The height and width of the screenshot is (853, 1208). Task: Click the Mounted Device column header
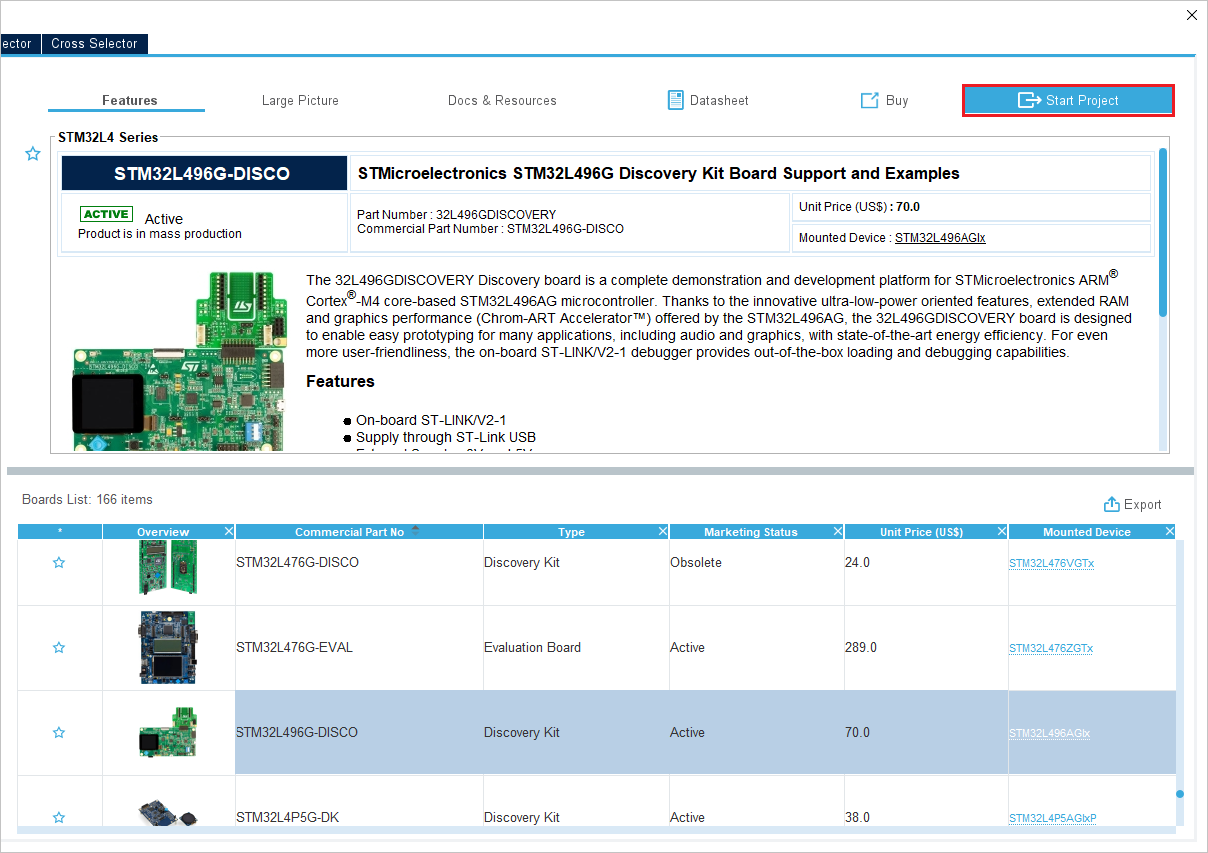(x=1087, y=532)
